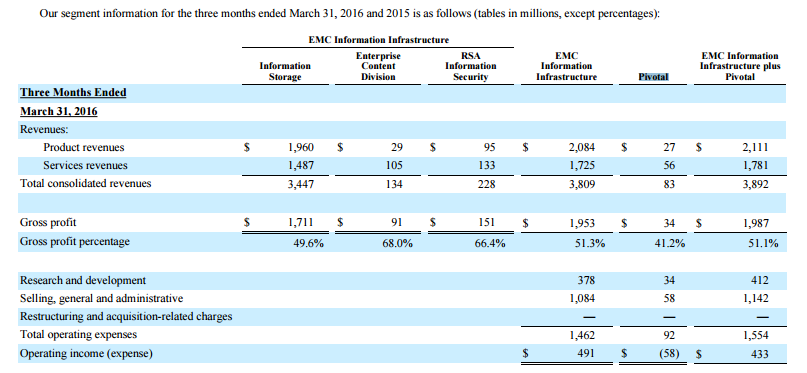Click the 1,781 services revenues value

pyautogui.click(x=755, y=166)
